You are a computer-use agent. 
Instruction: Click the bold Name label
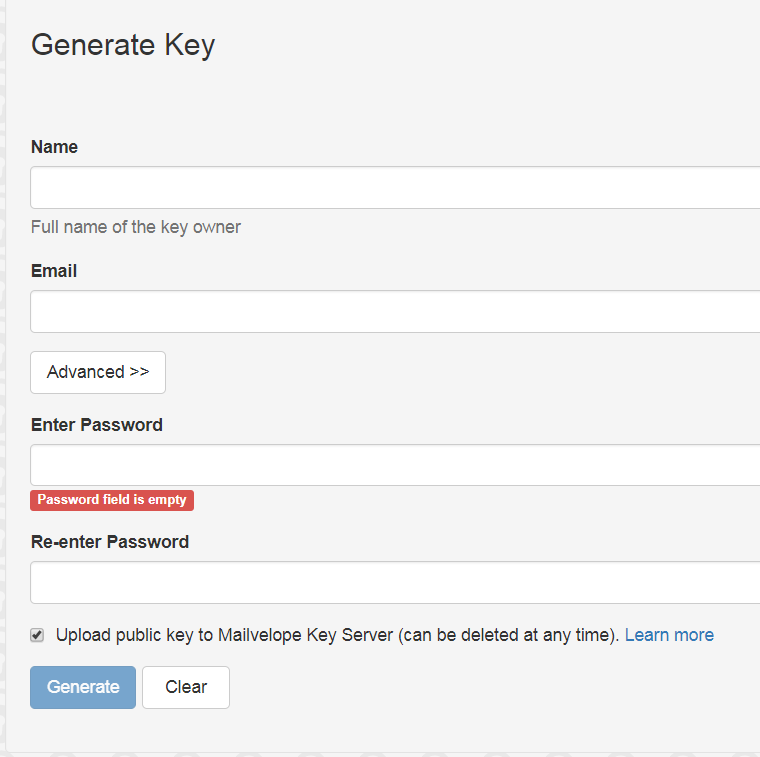tap(54, 147)
